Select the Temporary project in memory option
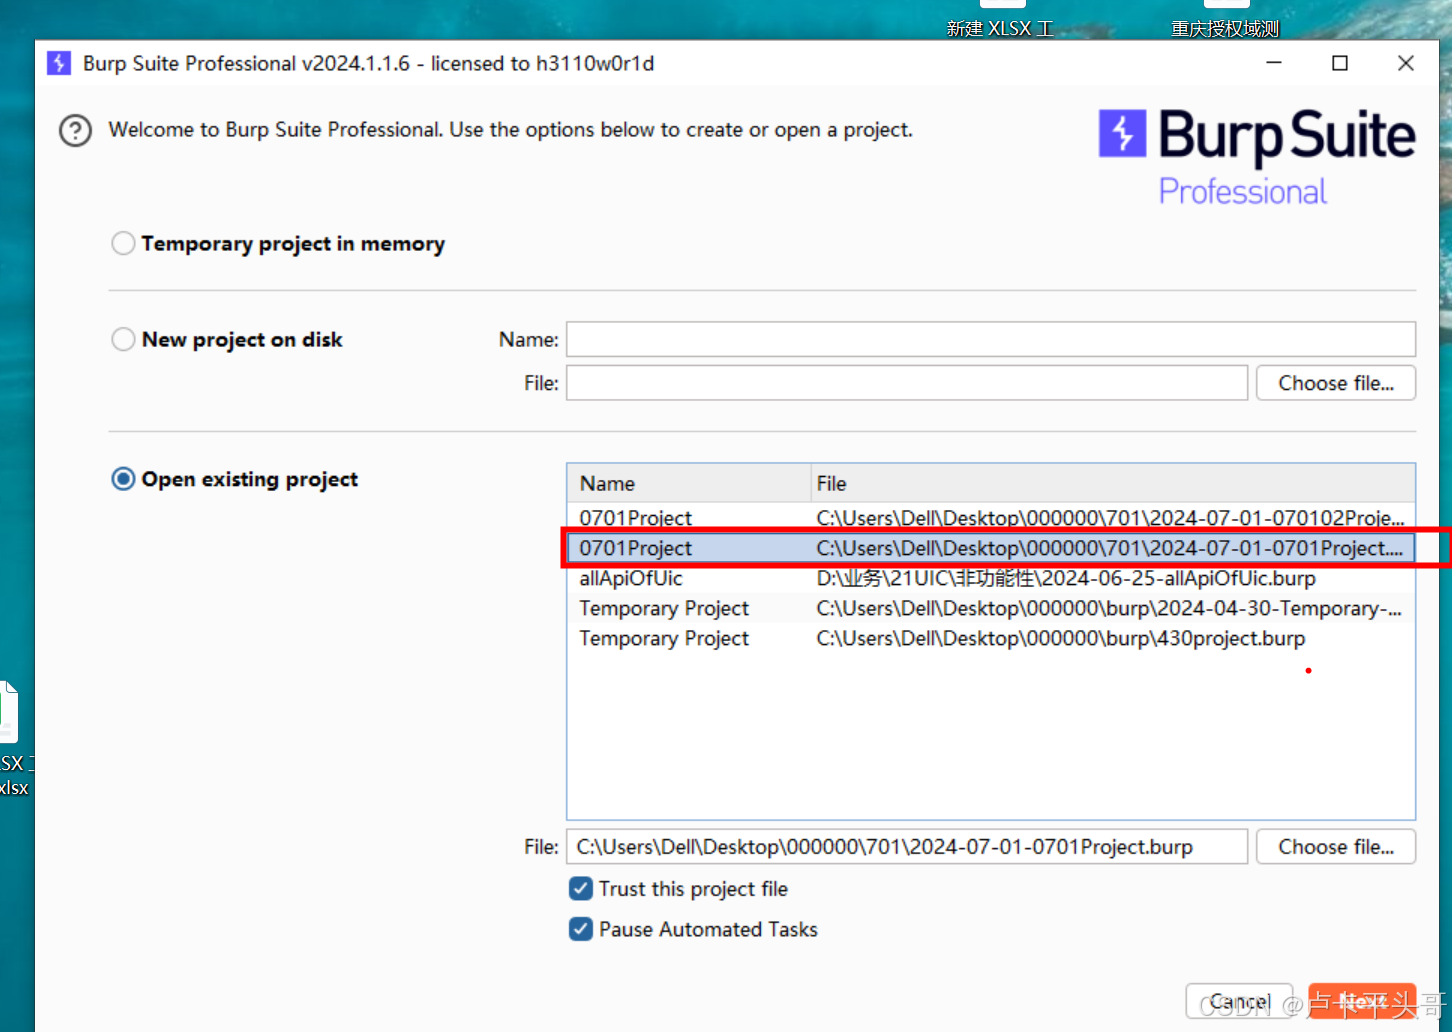Screen dimensions: 1452x1032 123,243
